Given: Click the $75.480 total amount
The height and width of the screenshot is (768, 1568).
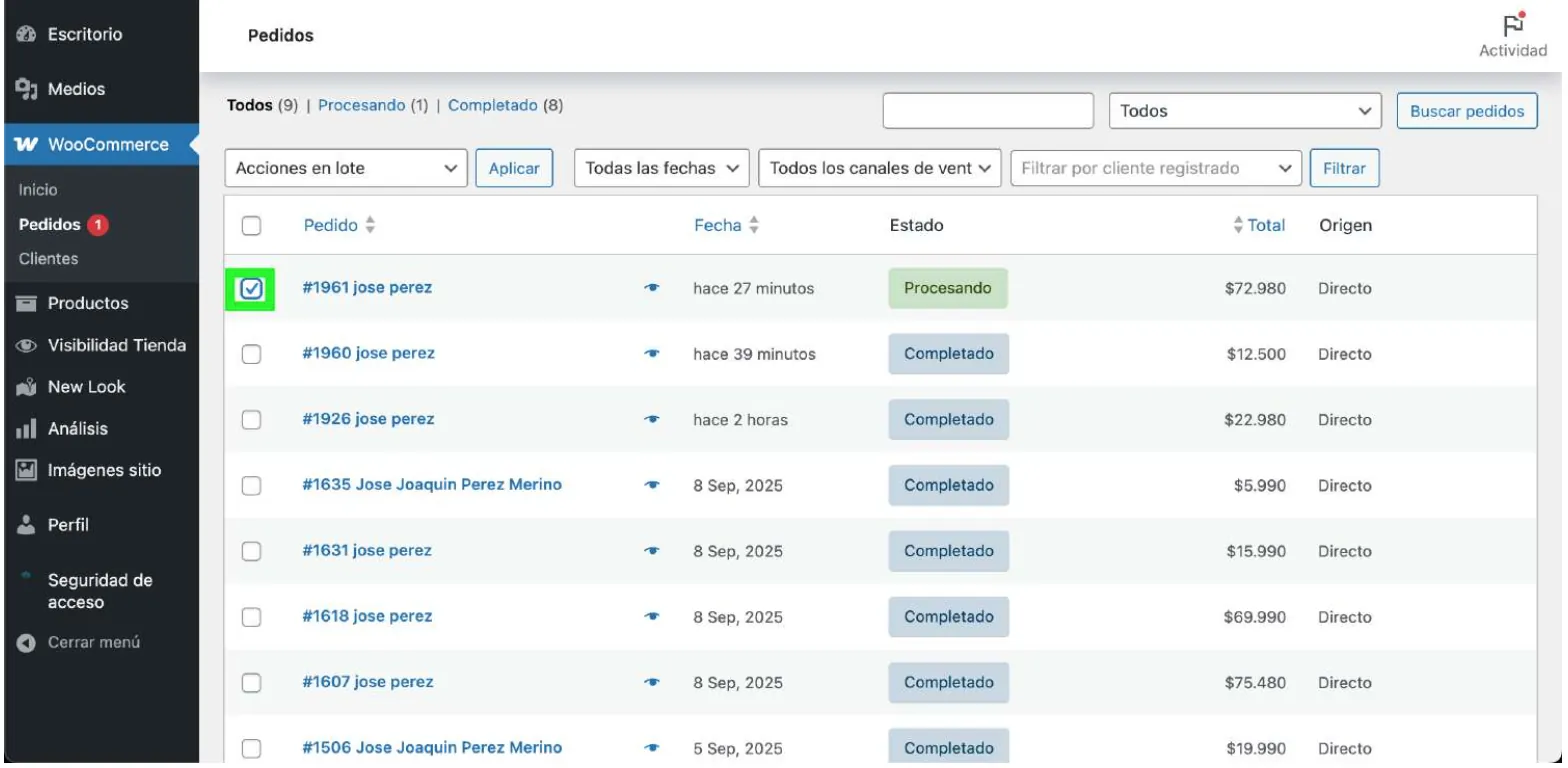Looking at the screenshot, I should 1255,683.
